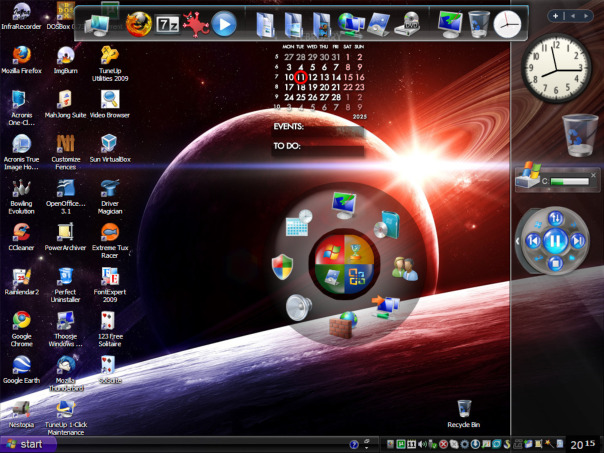The image size is (604, 453).
Task: Click the speaker icon in circular launcher
Action: (x=299, y=306)
